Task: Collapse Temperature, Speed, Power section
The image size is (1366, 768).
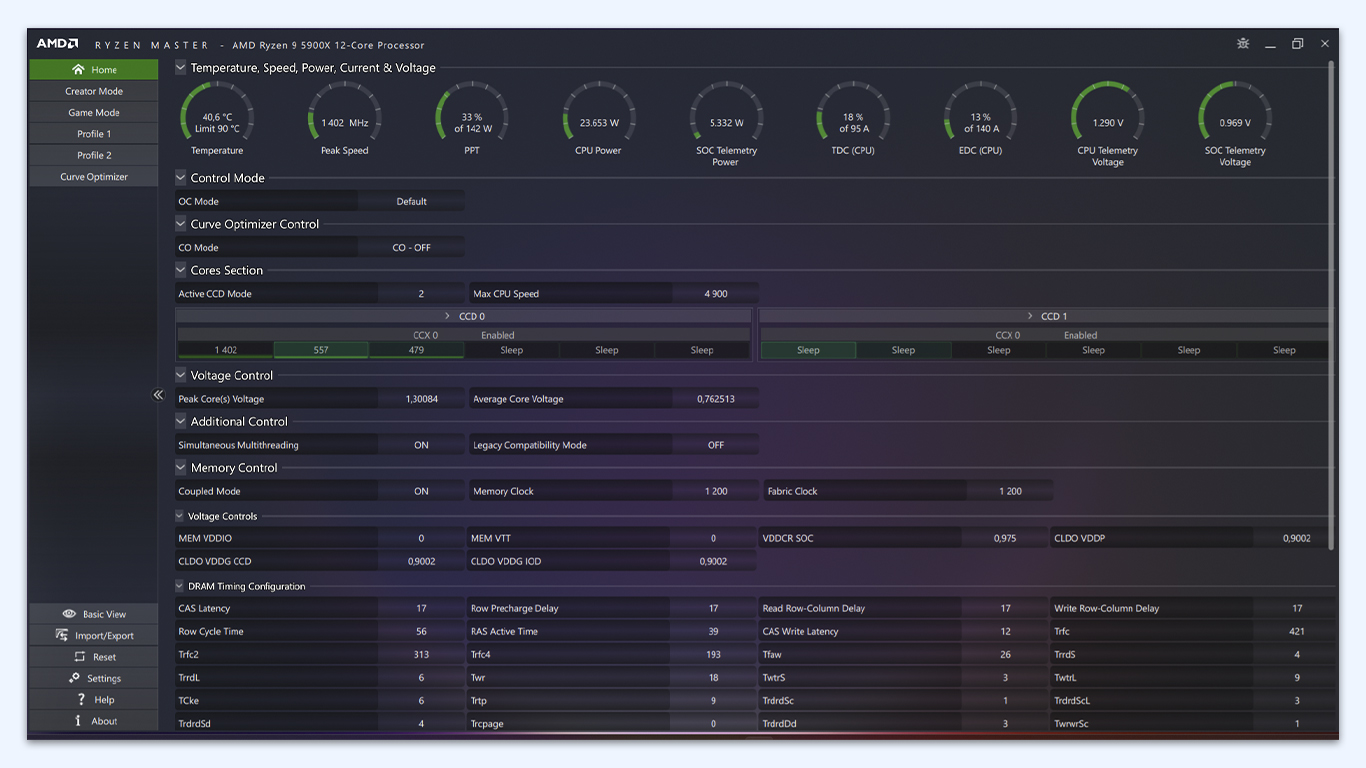Action: tap(181, 68)
